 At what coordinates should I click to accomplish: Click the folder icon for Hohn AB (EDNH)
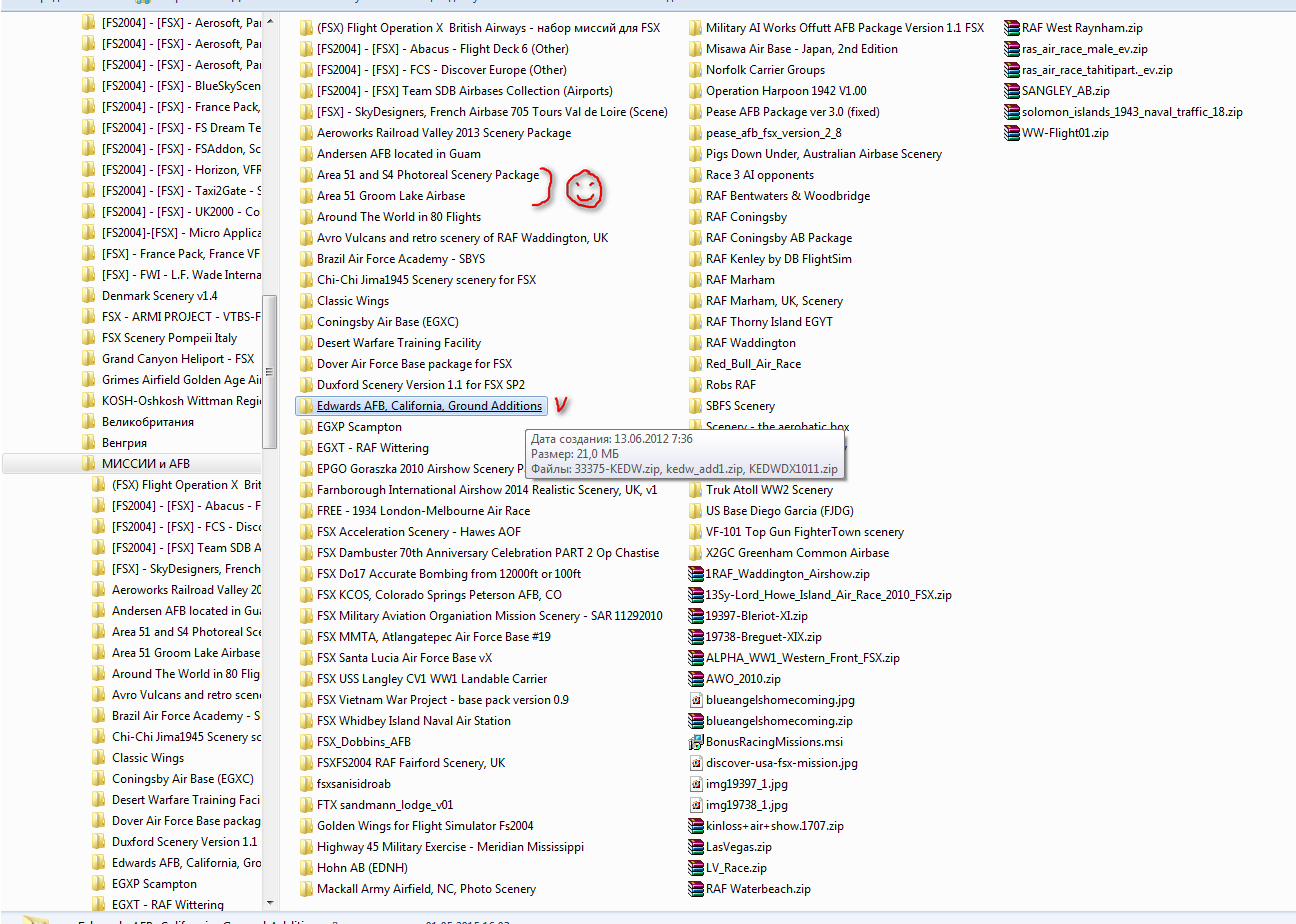click(x=307, y=868)
